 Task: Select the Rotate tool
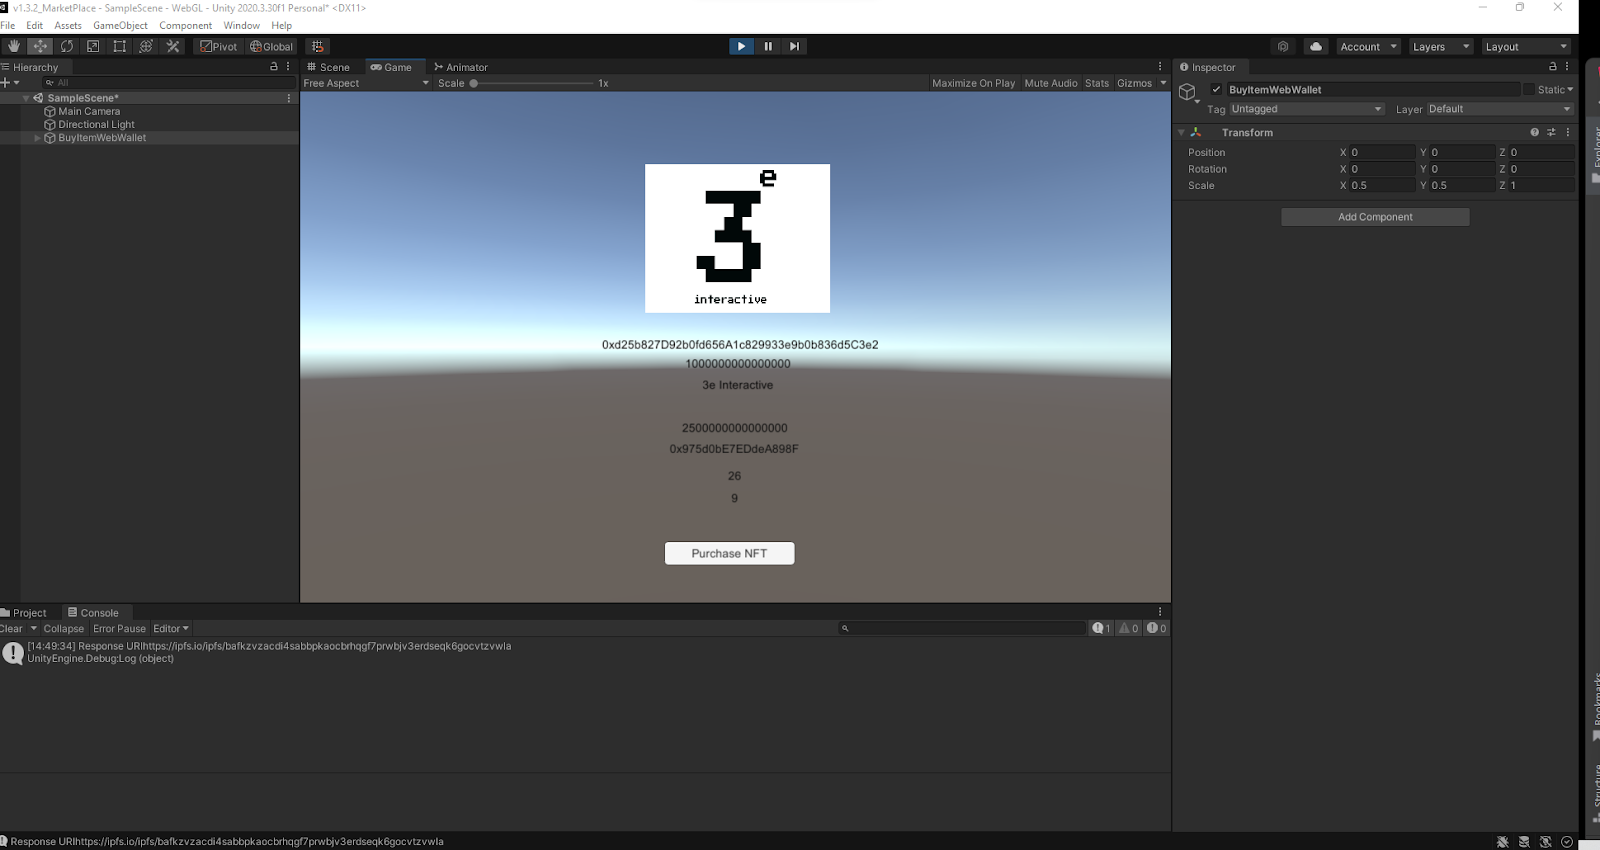(x=67, y=46)
